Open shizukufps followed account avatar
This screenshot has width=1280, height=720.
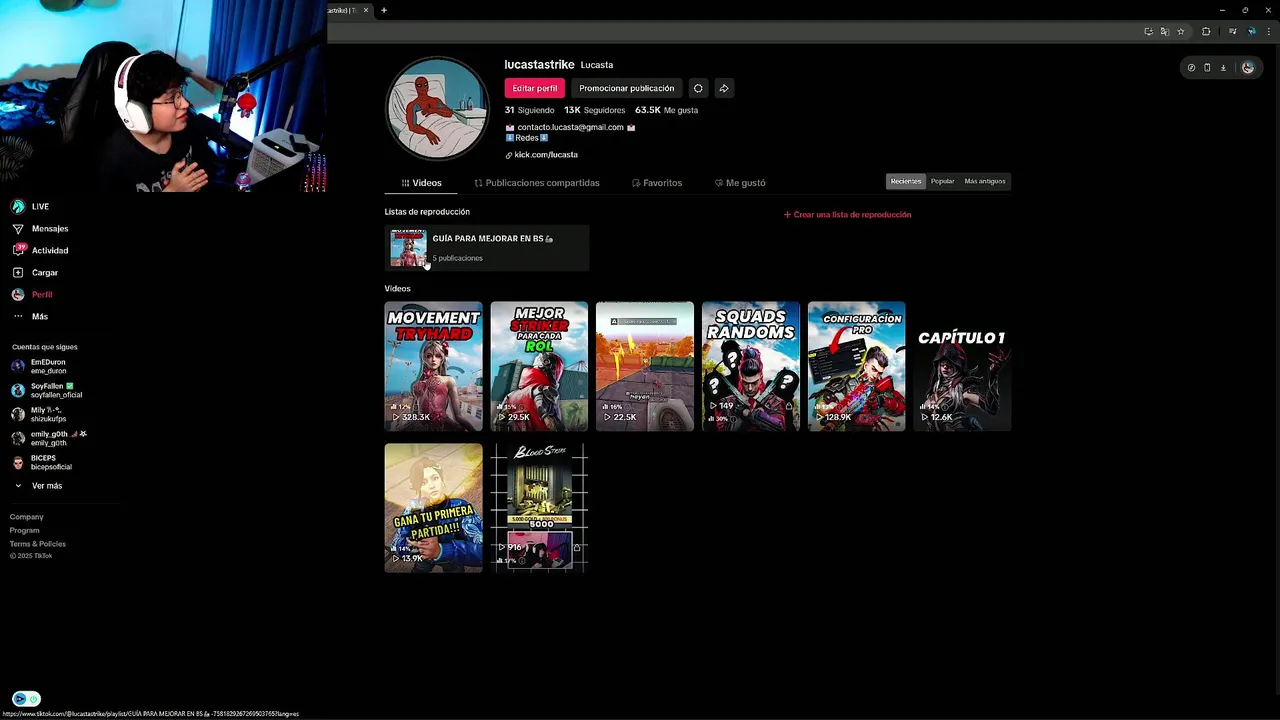[18, 414]
